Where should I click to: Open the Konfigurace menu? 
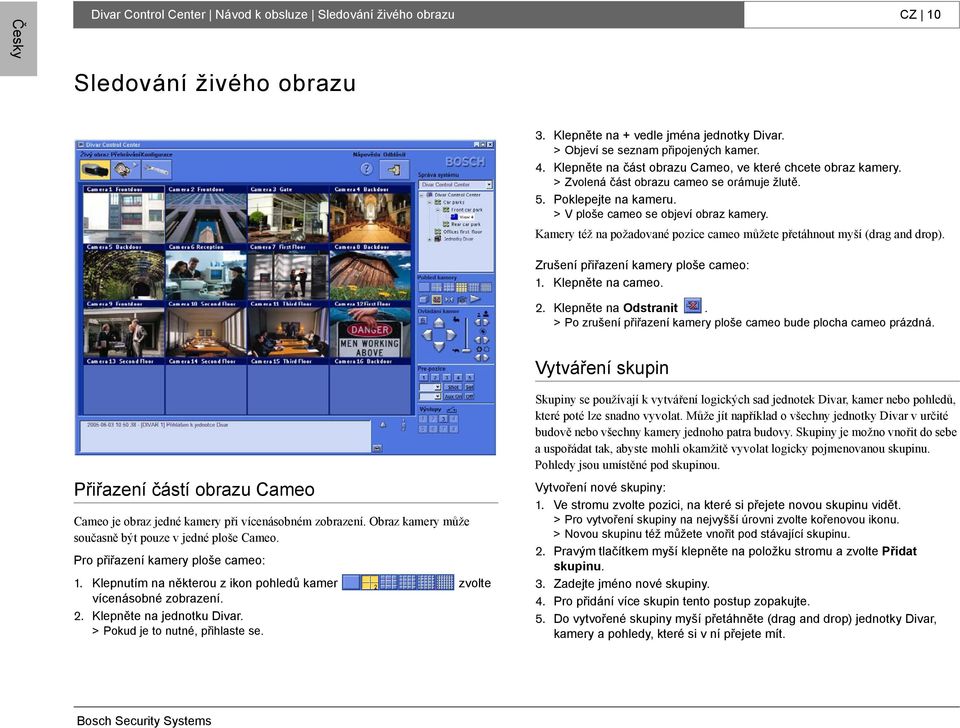coord(157,155)
